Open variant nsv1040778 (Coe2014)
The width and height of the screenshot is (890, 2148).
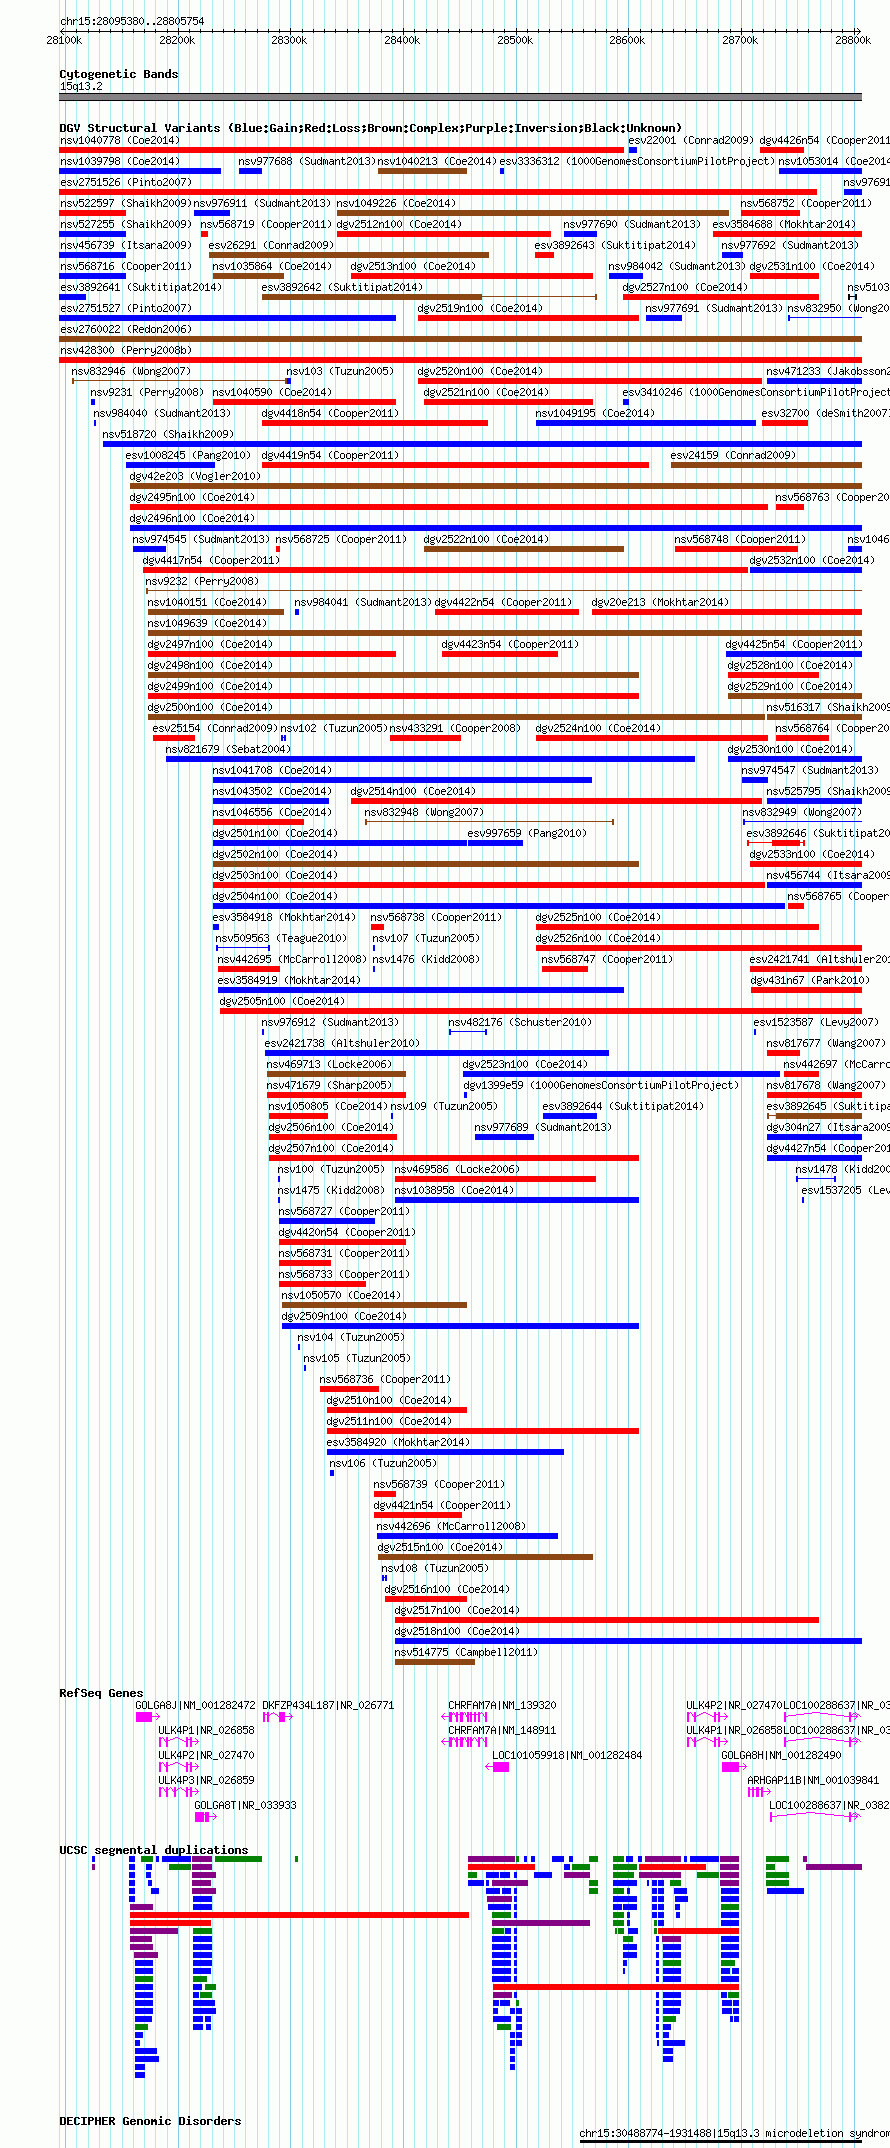coord(341,150)
